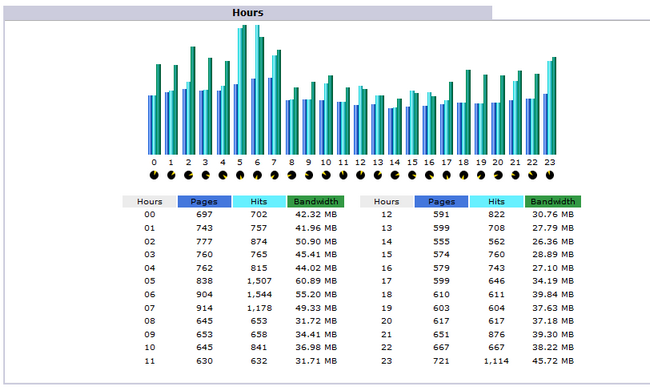The width and height of the screenshot is (650, 387).
Task: Click the clock icon under hour 16
Action: coord(429,175)
